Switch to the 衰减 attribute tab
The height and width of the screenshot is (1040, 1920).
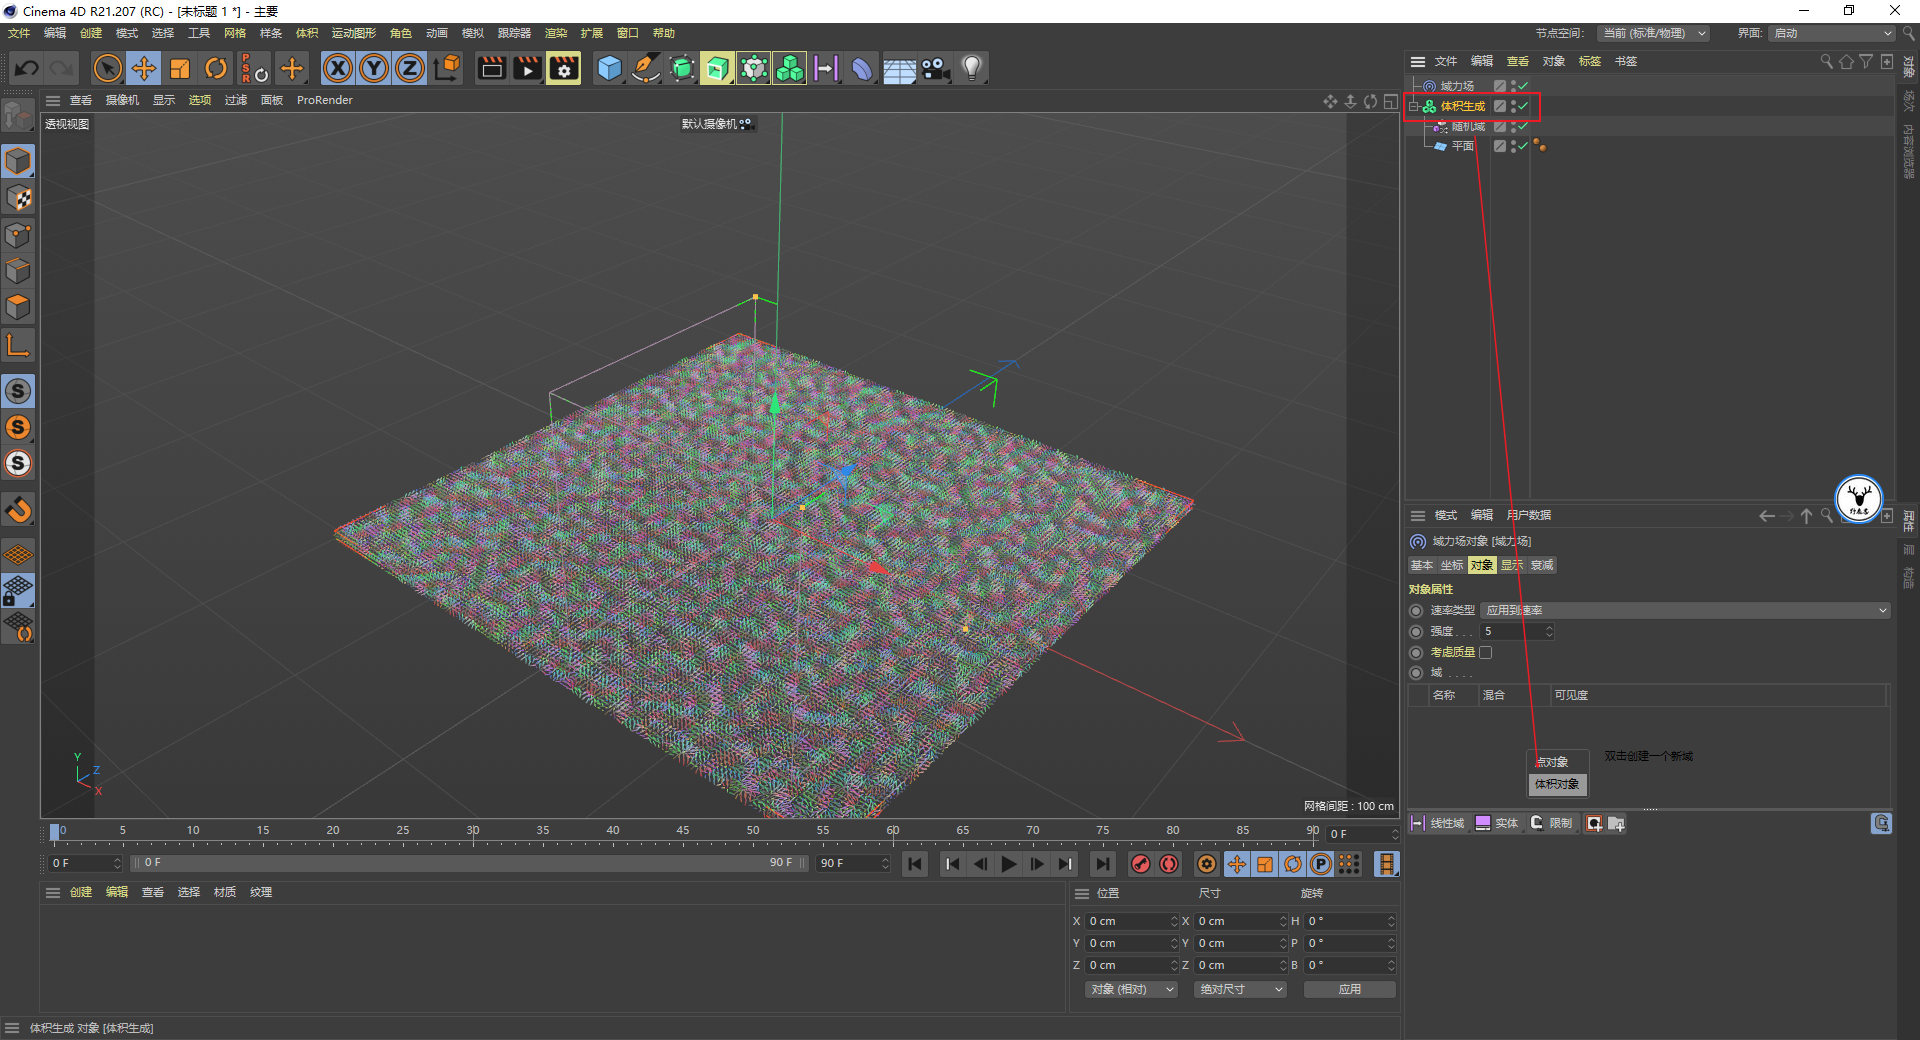click(1542, 565)
